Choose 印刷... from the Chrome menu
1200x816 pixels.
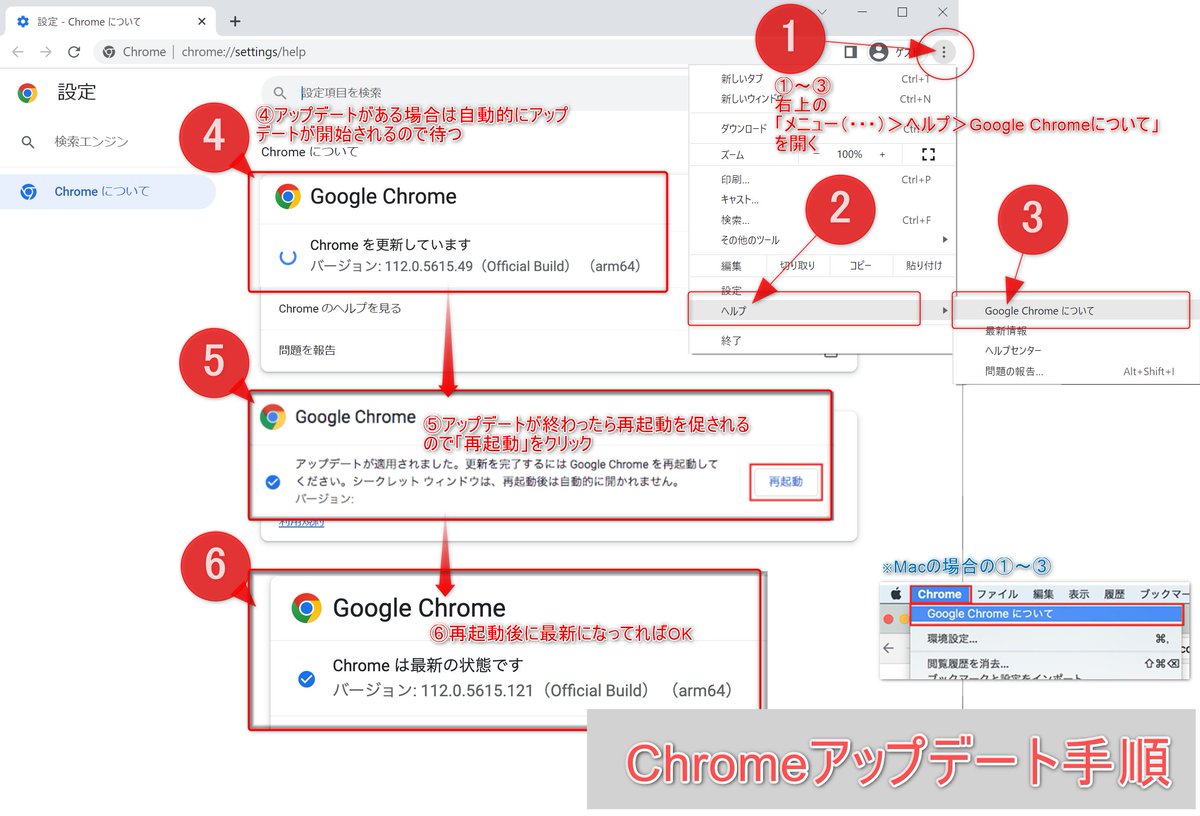coord(823,180)
